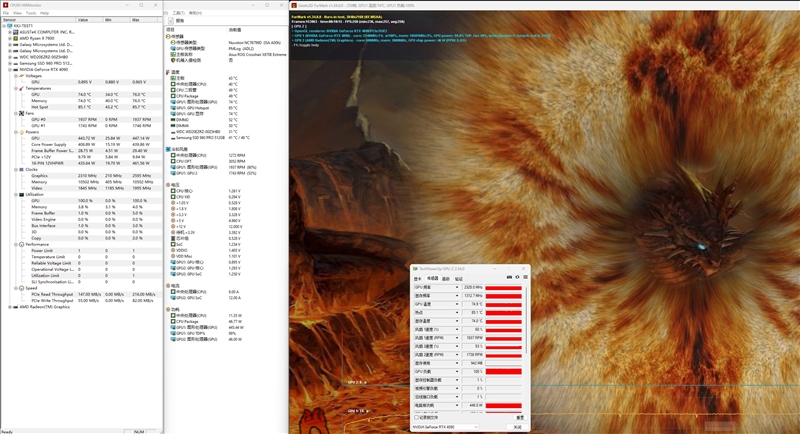Viewport: 800px width, 434px height.
Task: Click the Voltages group icon in HWMonitor
Action: 21,75
